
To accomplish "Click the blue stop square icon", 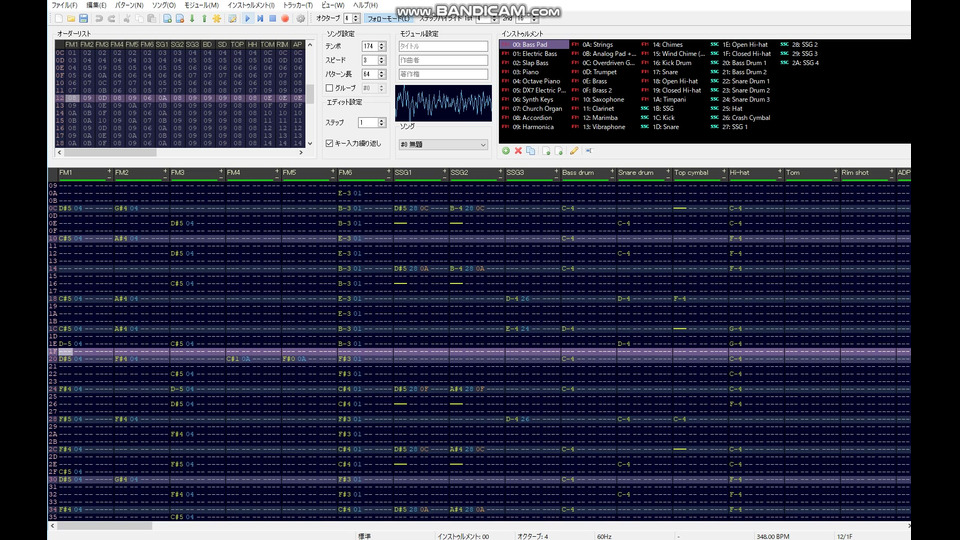I will [x=273, y=18].
